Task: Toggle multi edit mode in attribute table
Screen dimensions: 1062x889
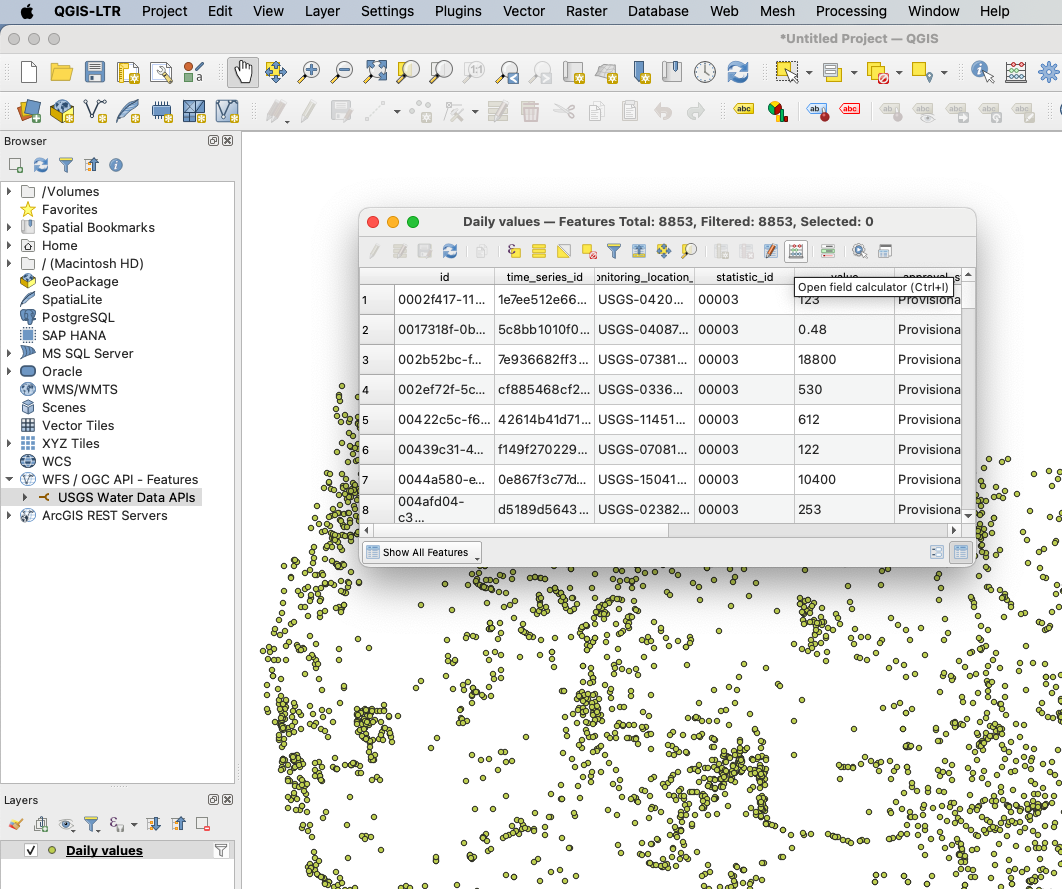Action: point(400,251)
